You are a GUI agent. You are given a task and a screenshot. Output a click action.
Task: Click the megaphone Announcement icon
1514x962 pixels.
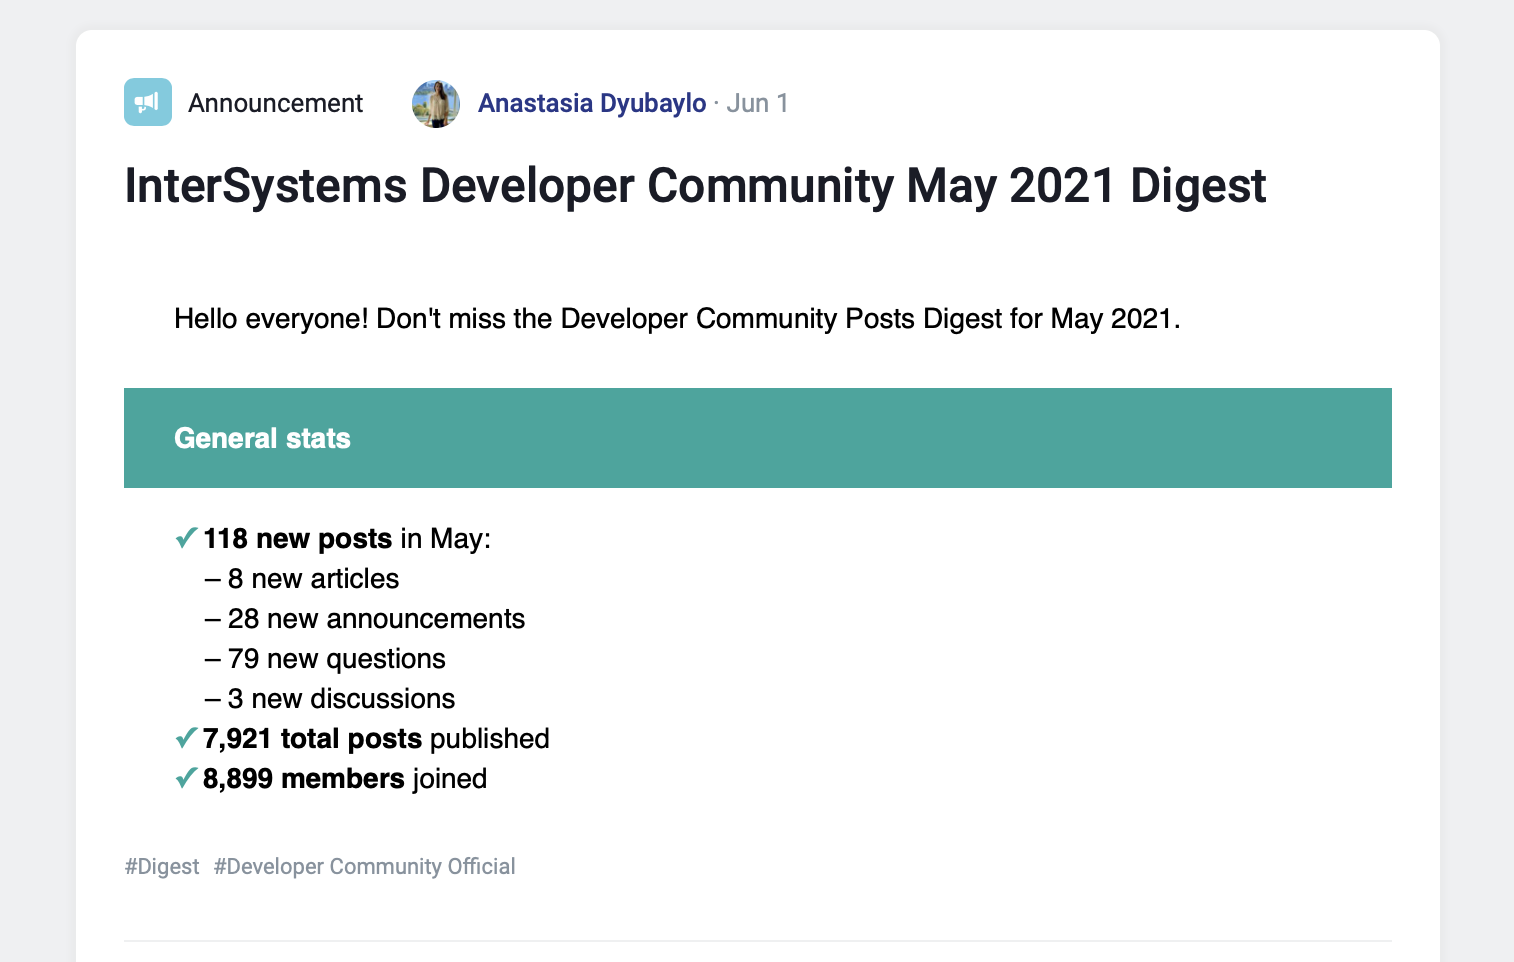click(148, 102)
